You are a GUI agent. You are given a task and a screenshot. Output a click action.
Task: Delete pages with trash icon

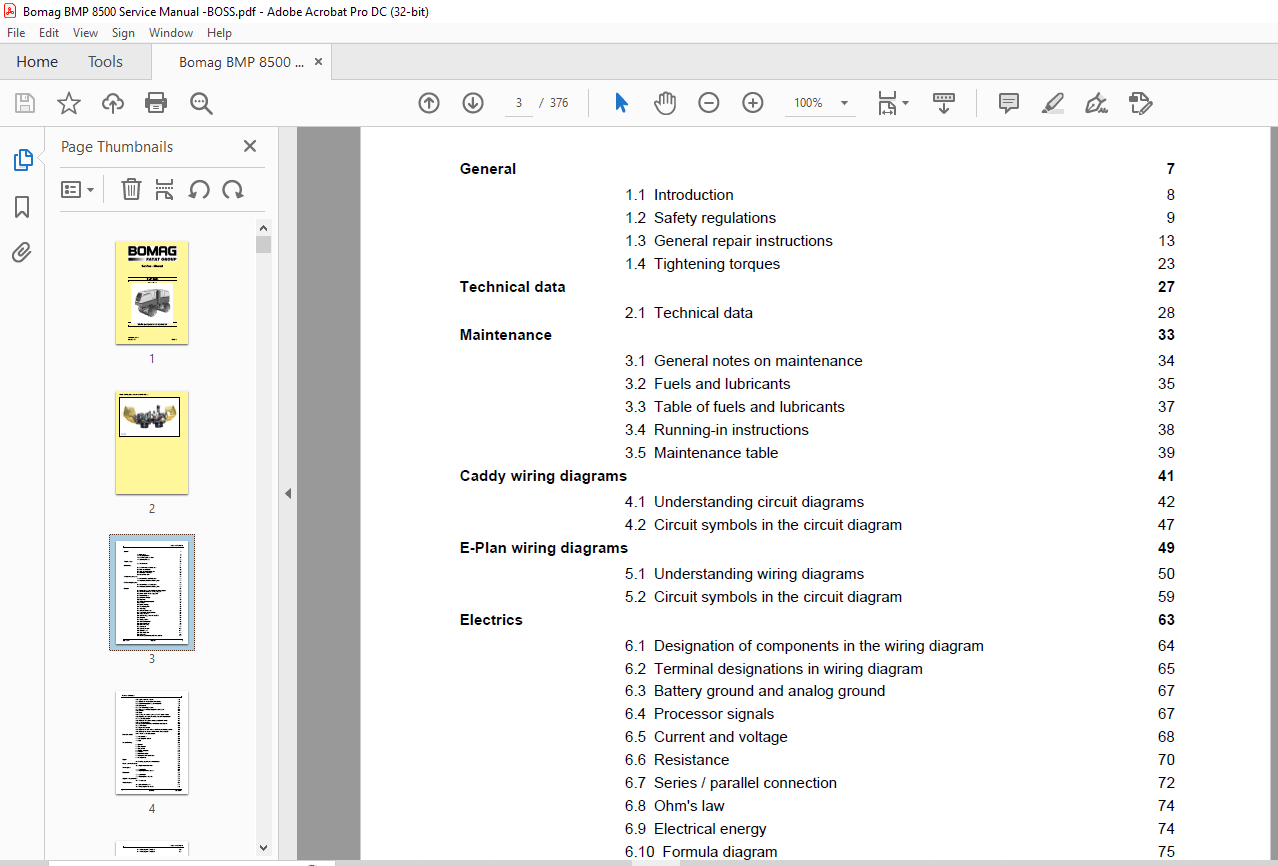(x=131, y=189)
